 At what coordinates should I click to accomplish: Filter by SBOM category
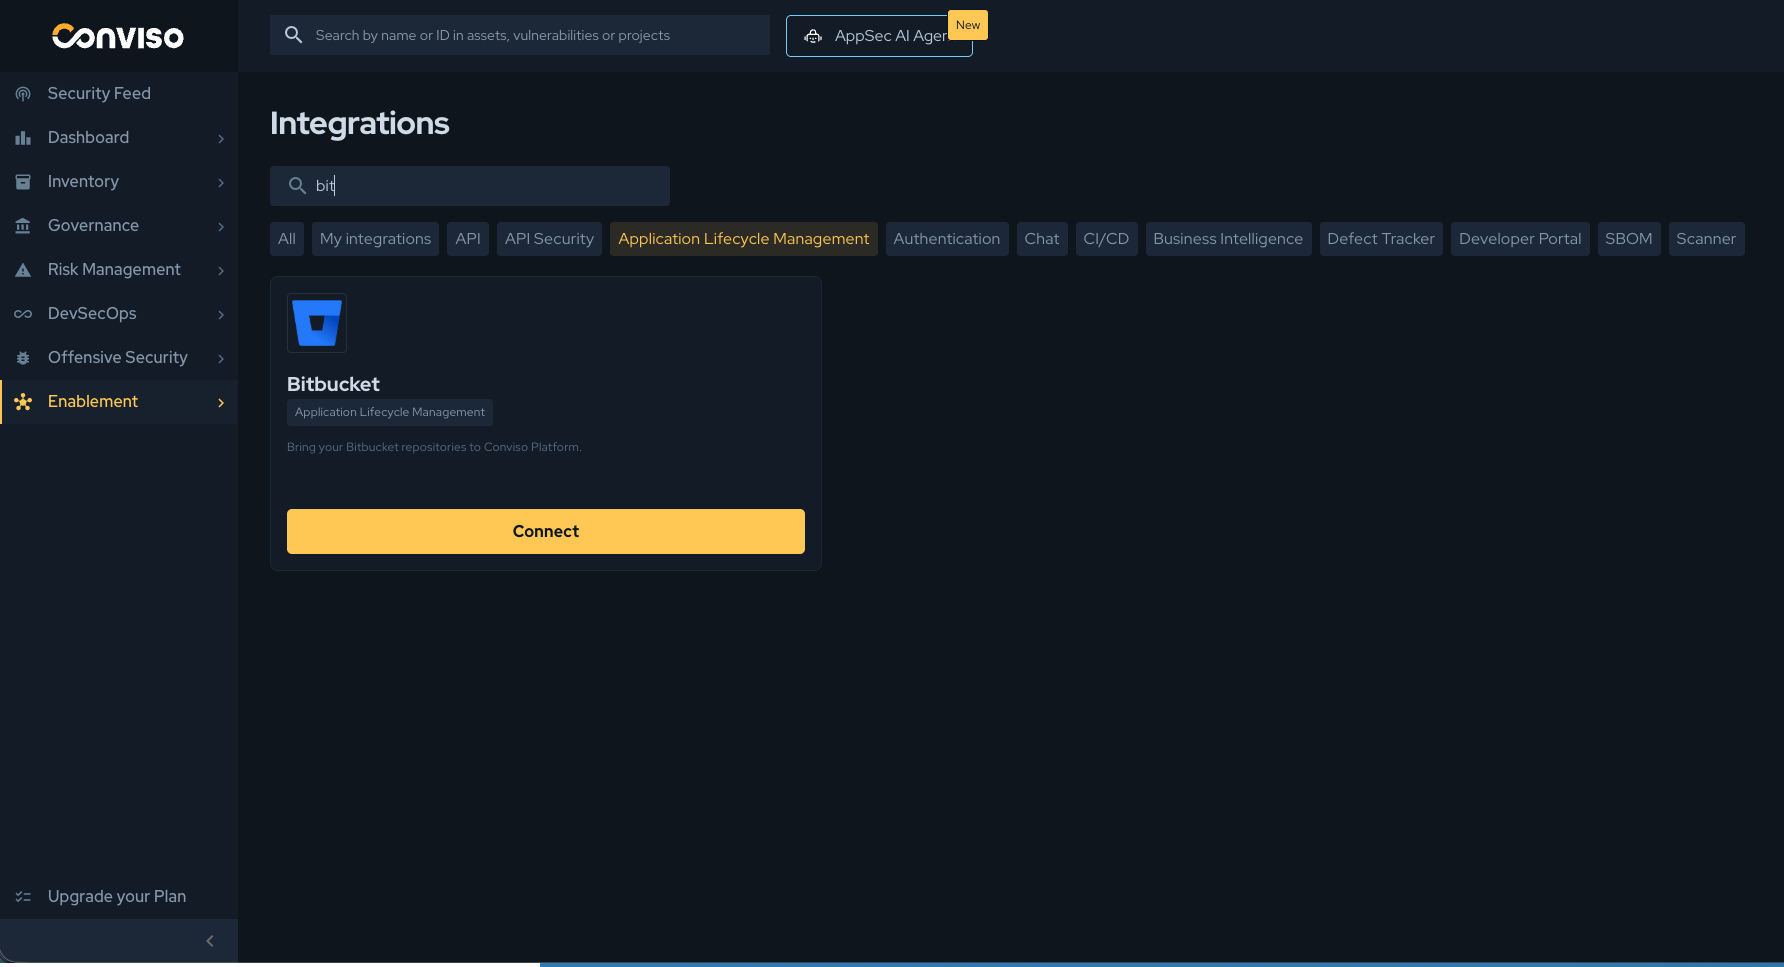tap(1629, 239)
